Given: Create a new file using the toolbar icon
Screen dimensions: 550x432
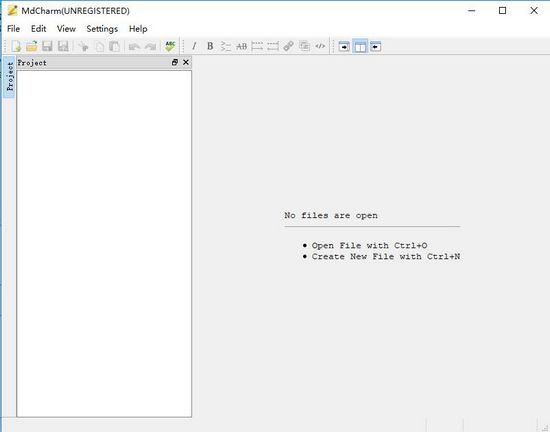Looking at the screenshot, I should [x=16, y=46].
